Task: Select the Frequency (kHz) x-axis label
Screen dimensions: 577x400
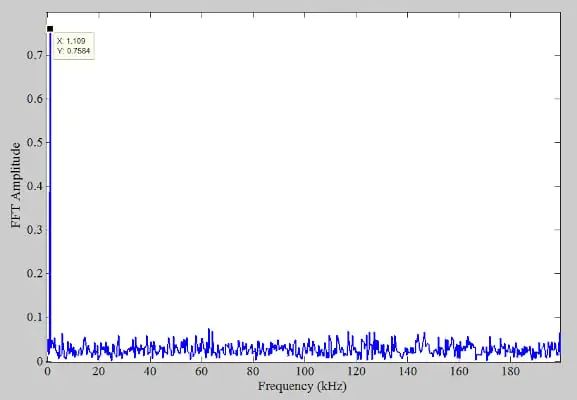Action: [302, 386]
